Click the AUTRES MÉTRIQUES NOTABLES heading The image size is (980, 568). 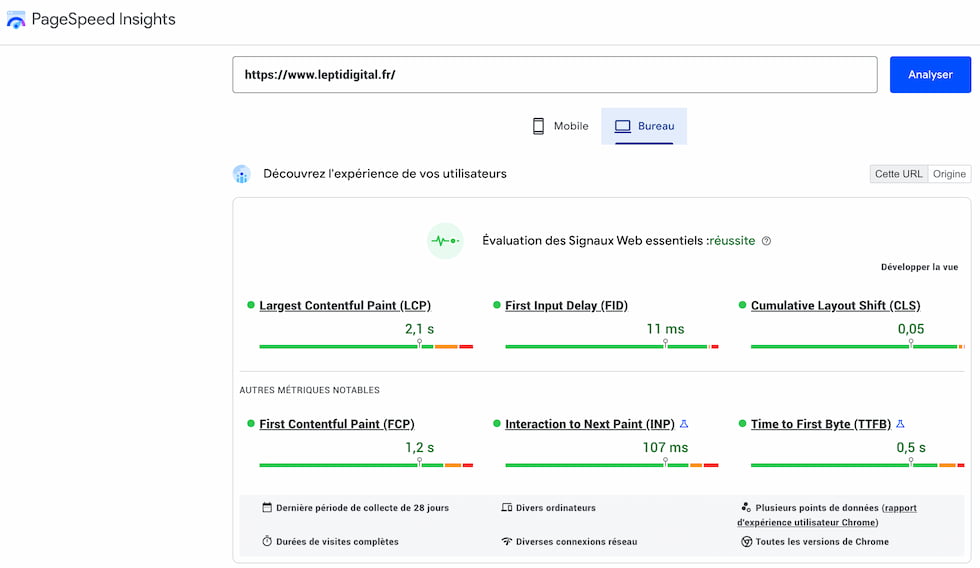pyautogui.click(x=309, y=390)
